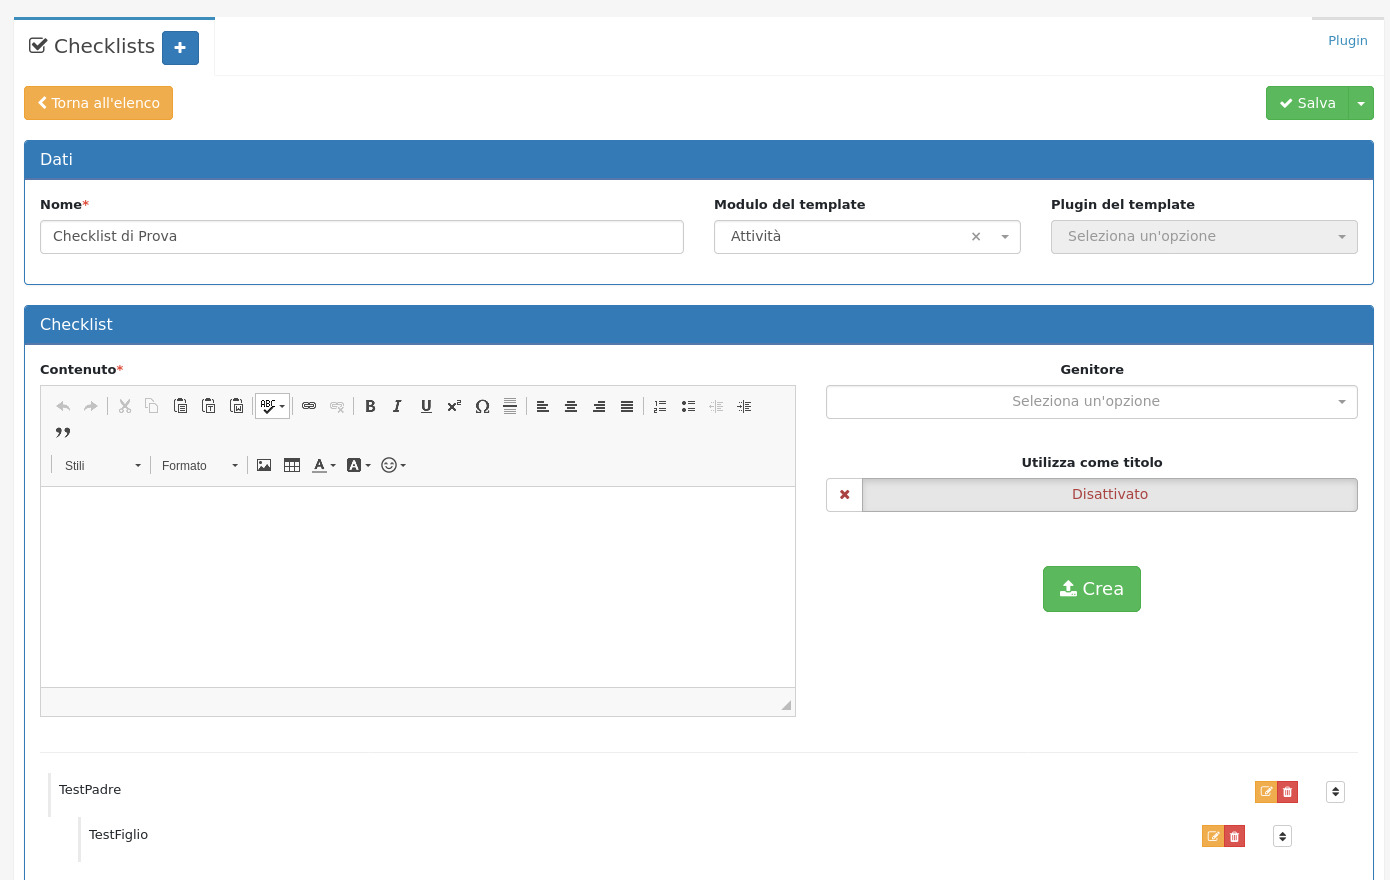Insert a numbered list
1390x880 pixels.
point(660,406)
